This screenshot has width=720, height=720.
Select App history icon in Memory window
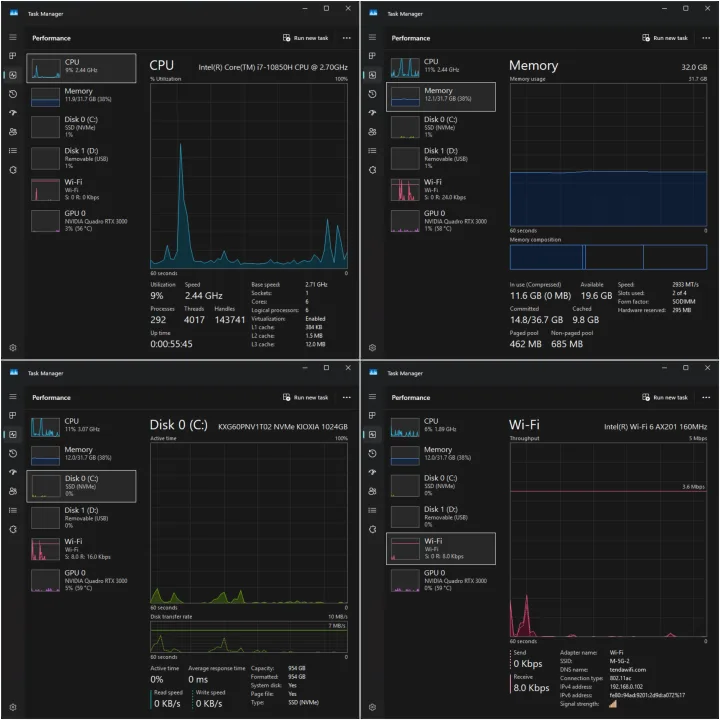click(x=372, y=94)
